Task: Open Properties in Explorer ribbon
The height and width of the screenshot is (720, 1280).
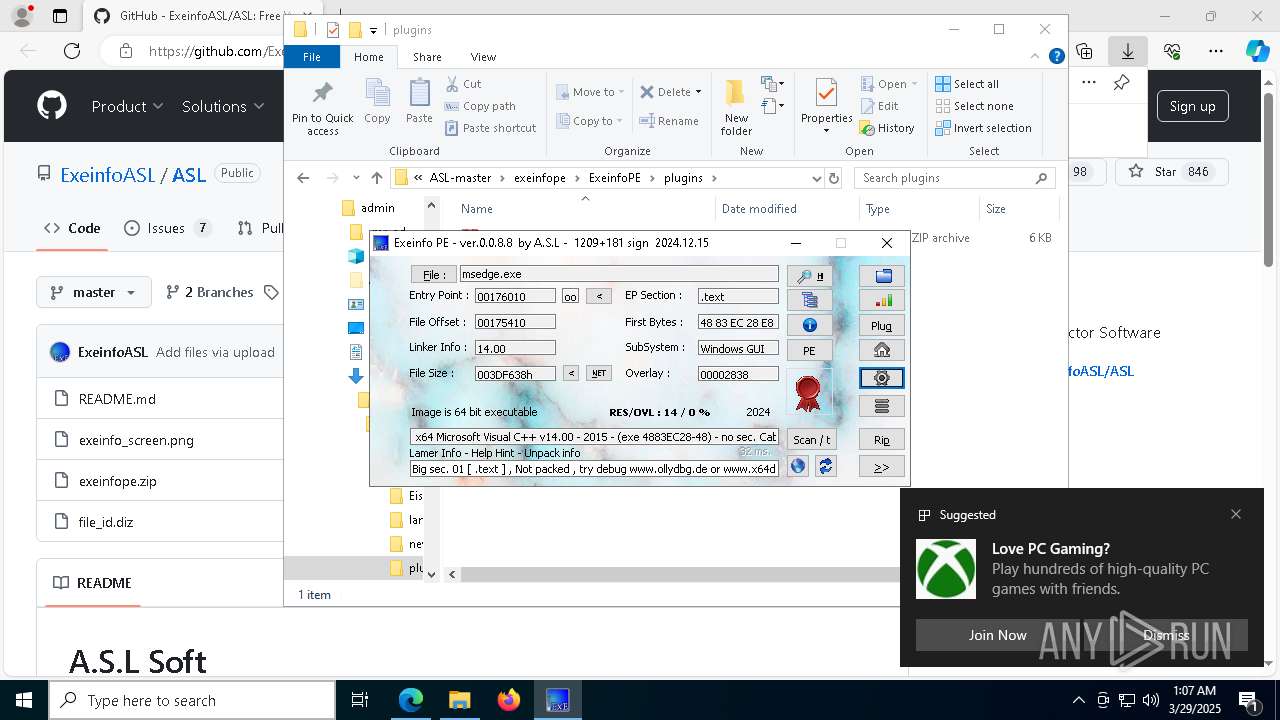Action: point(826,108)
